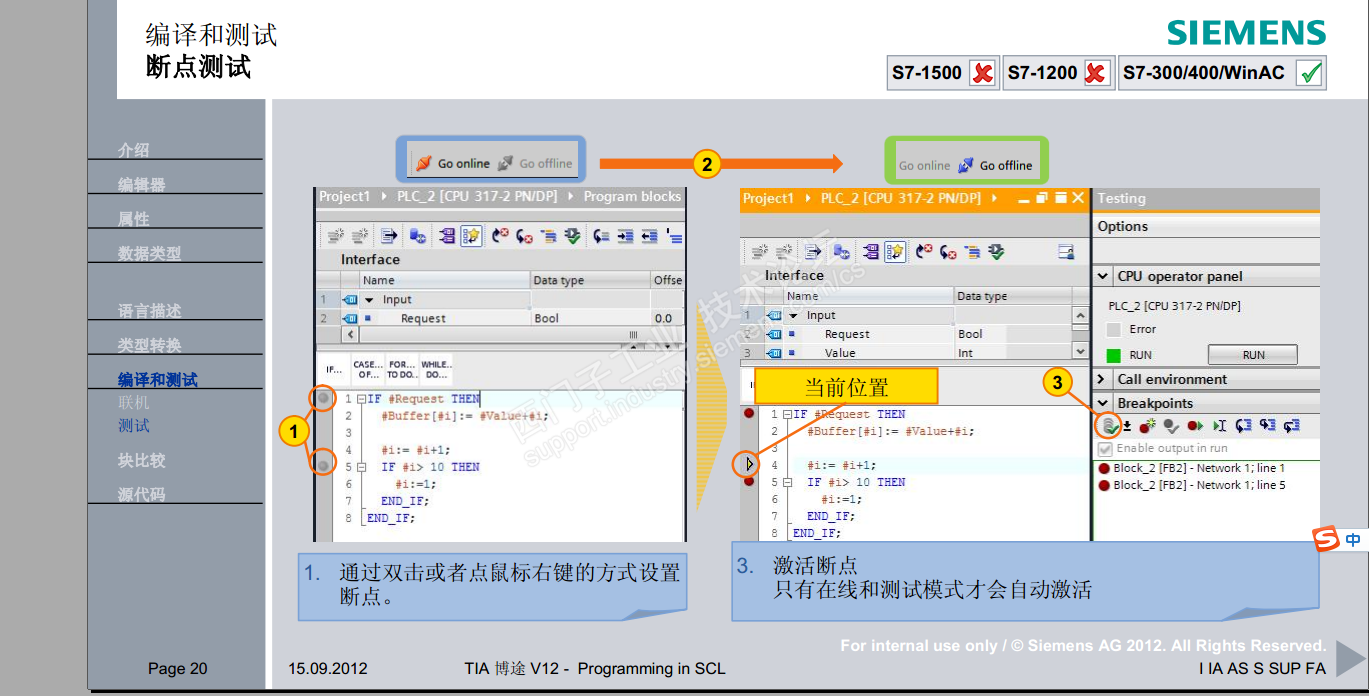Click the grey checkmark breakpoint icon
This screenshot has width=1369, height=696.
point(1171,426)
